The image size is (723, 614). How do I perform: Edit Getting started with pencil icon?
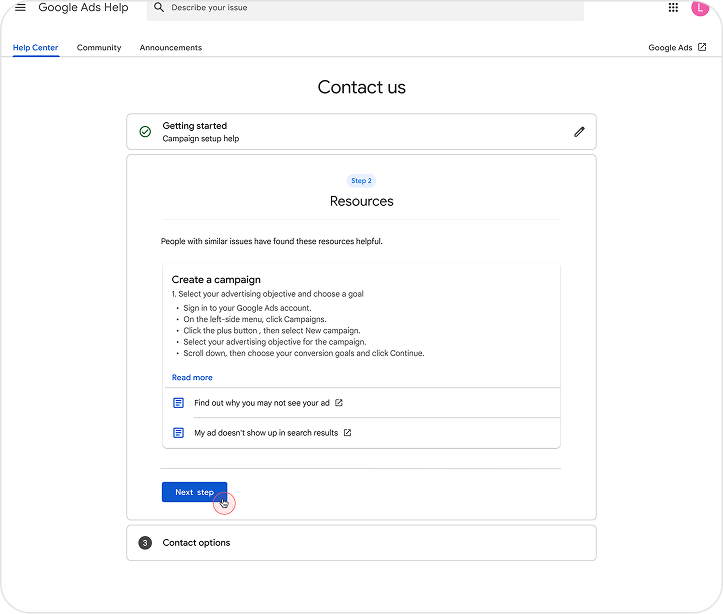579,132
